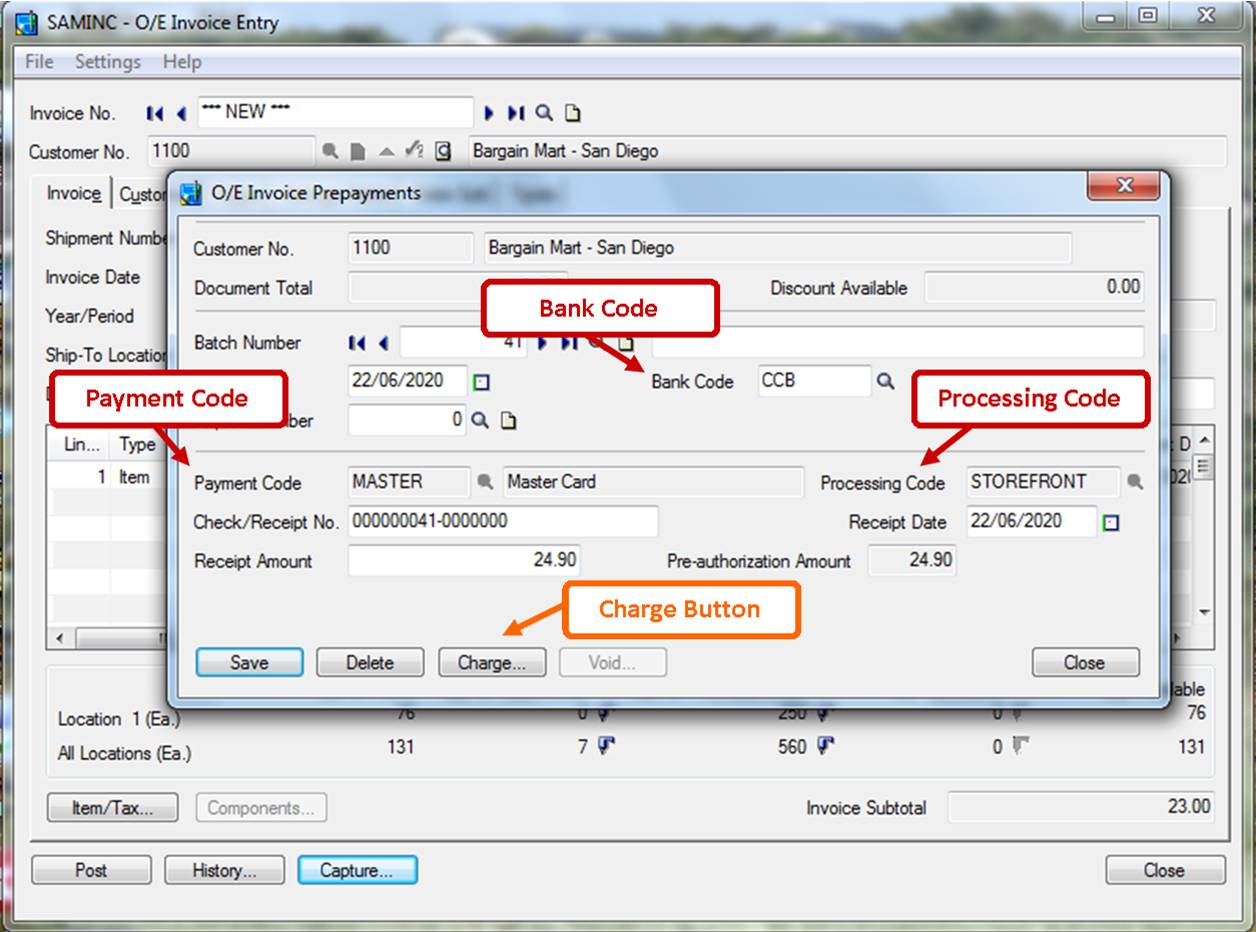Screen dimensions: 1256x932
Task: Go to first invoice using navigation arrow
Action: click(x=154, y=113)
